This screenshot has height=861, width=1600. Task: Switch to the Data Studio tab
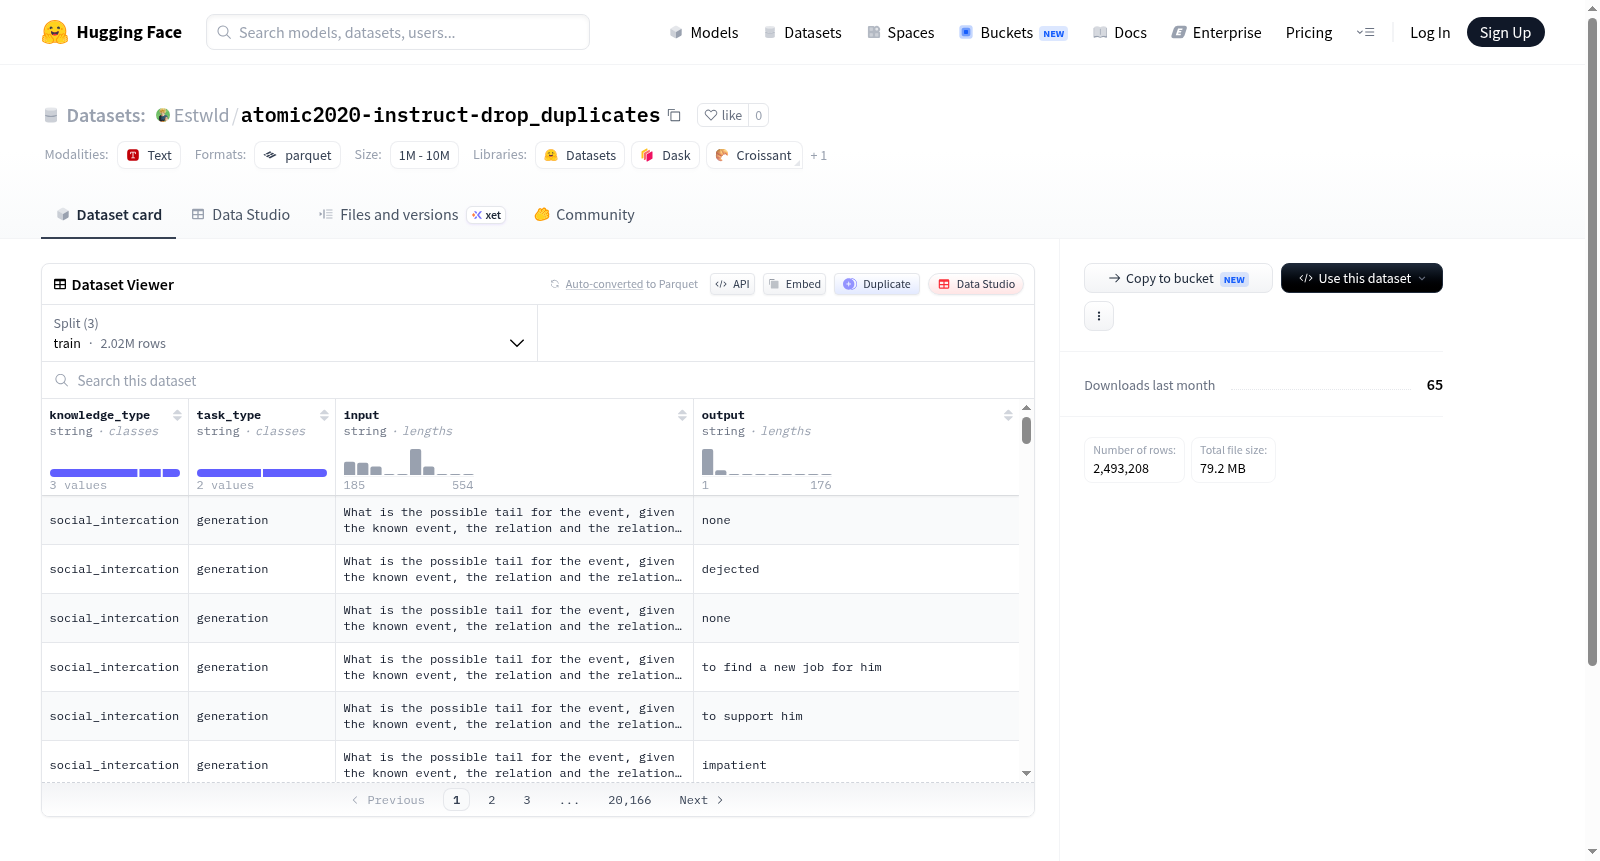241,215
